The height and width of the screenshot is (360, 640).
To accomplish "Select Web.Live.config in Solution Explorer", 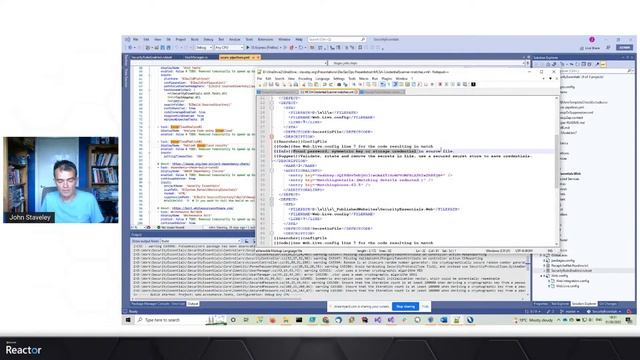I will pyautogui.click(x=567, y=286).
